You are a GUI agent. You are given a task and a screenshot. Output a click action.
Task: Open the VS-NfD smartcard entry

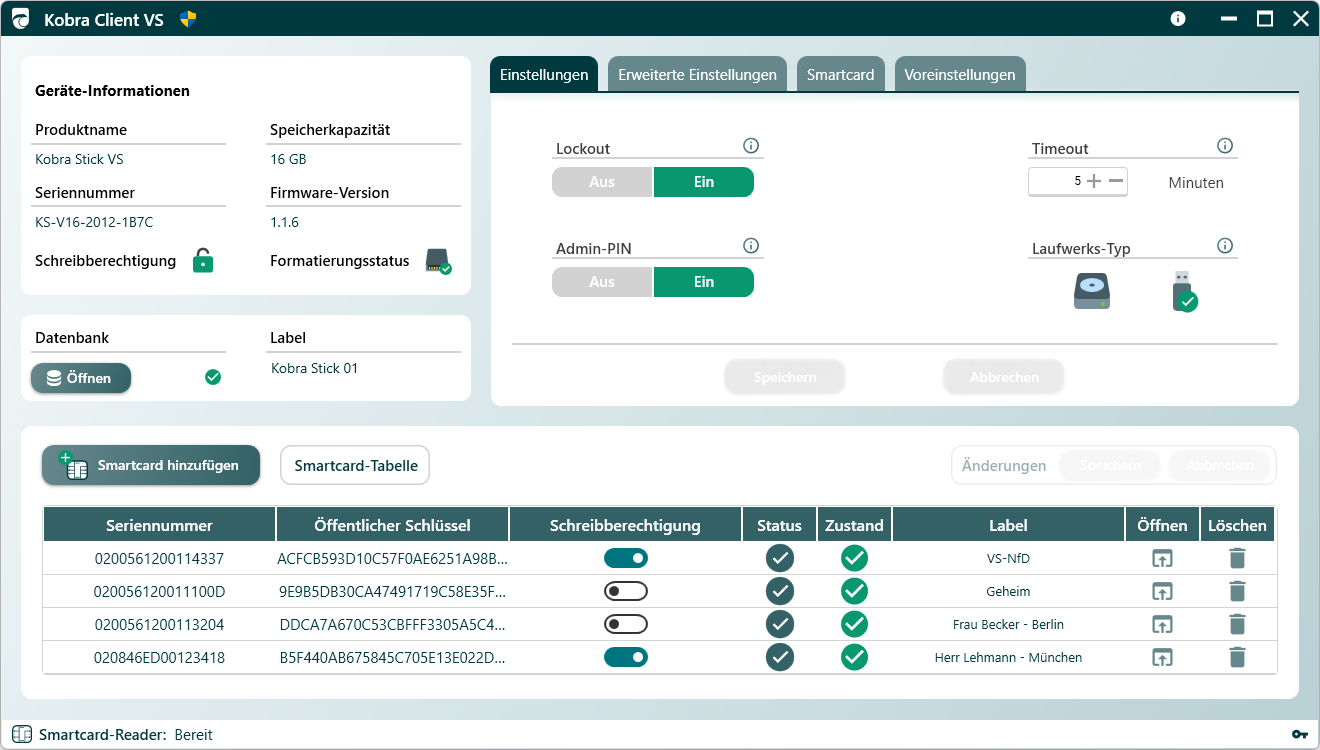(1162, 558)
